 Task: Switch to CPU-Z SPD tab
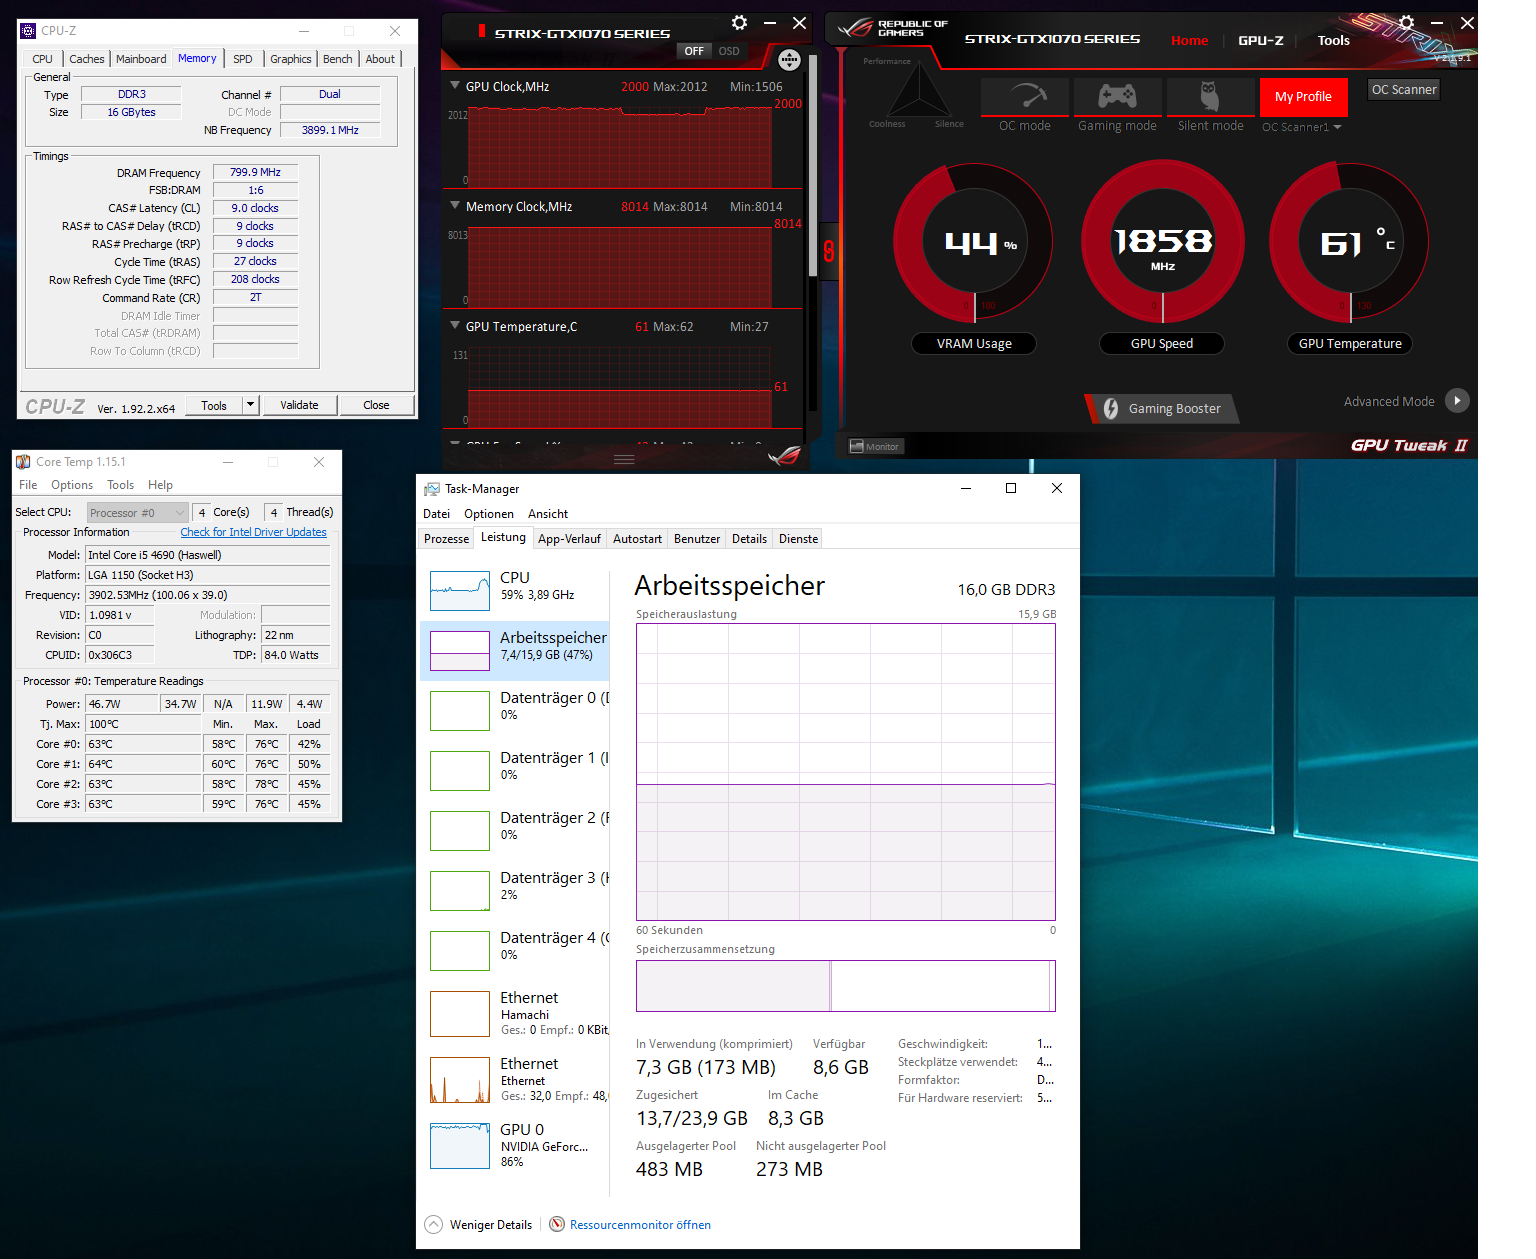tap(243, 59)
